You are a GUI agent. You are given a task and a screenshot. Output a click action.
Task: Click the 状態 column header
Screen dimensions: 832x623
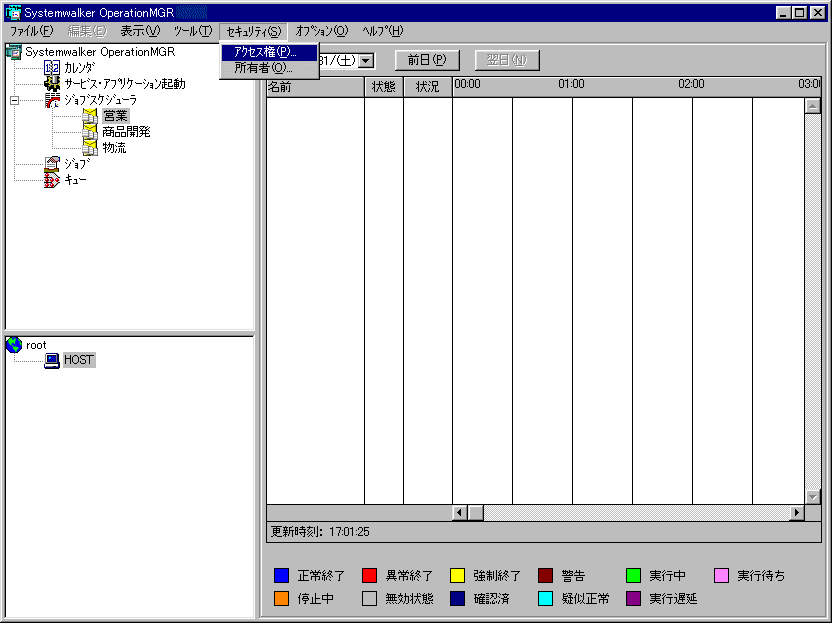(384, 87)
